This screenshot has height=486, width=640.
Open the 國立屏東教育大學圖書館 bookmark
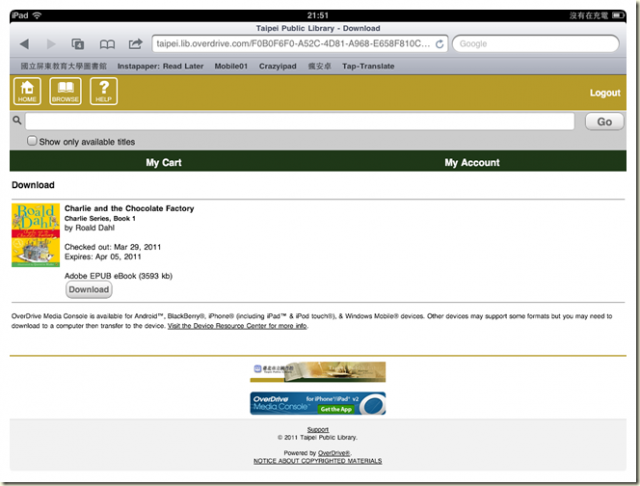[64, 66]
